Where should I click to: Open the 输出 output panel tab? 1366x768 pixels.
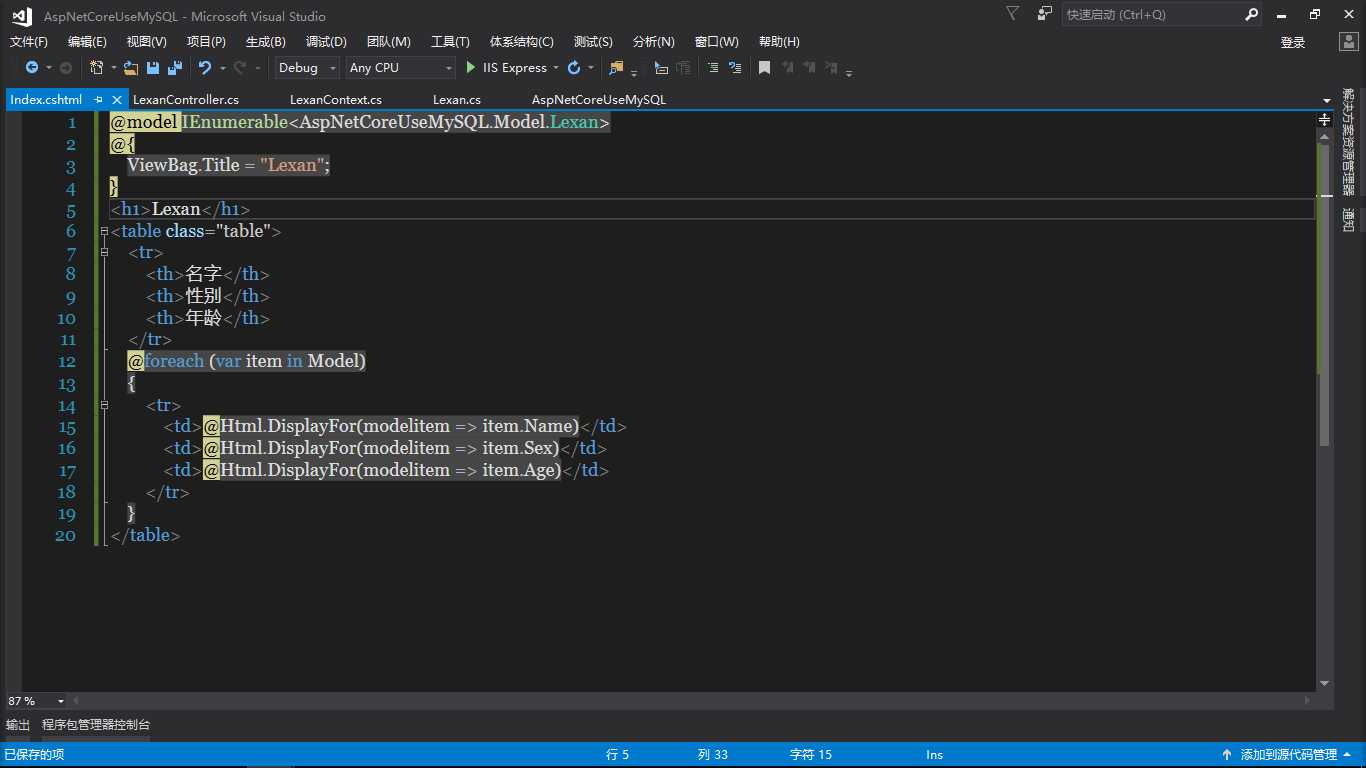18,724
